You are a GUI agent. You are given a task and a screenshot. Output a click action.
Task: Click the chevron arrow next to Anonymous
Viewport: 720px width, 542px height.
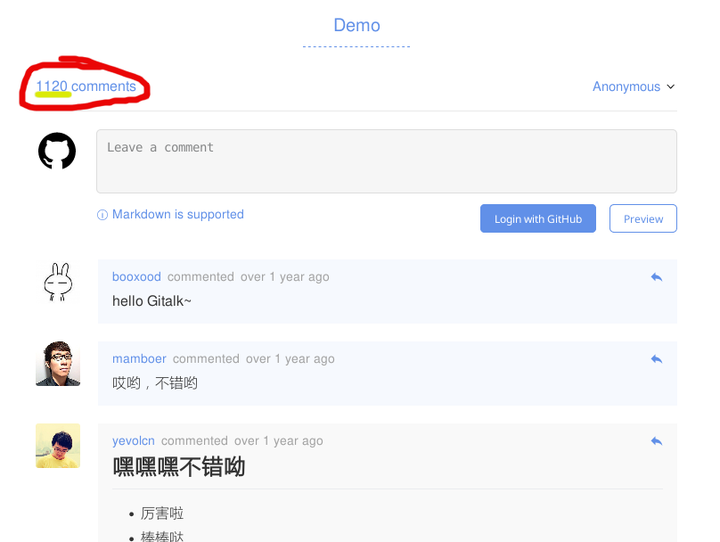tap(671, 87)
